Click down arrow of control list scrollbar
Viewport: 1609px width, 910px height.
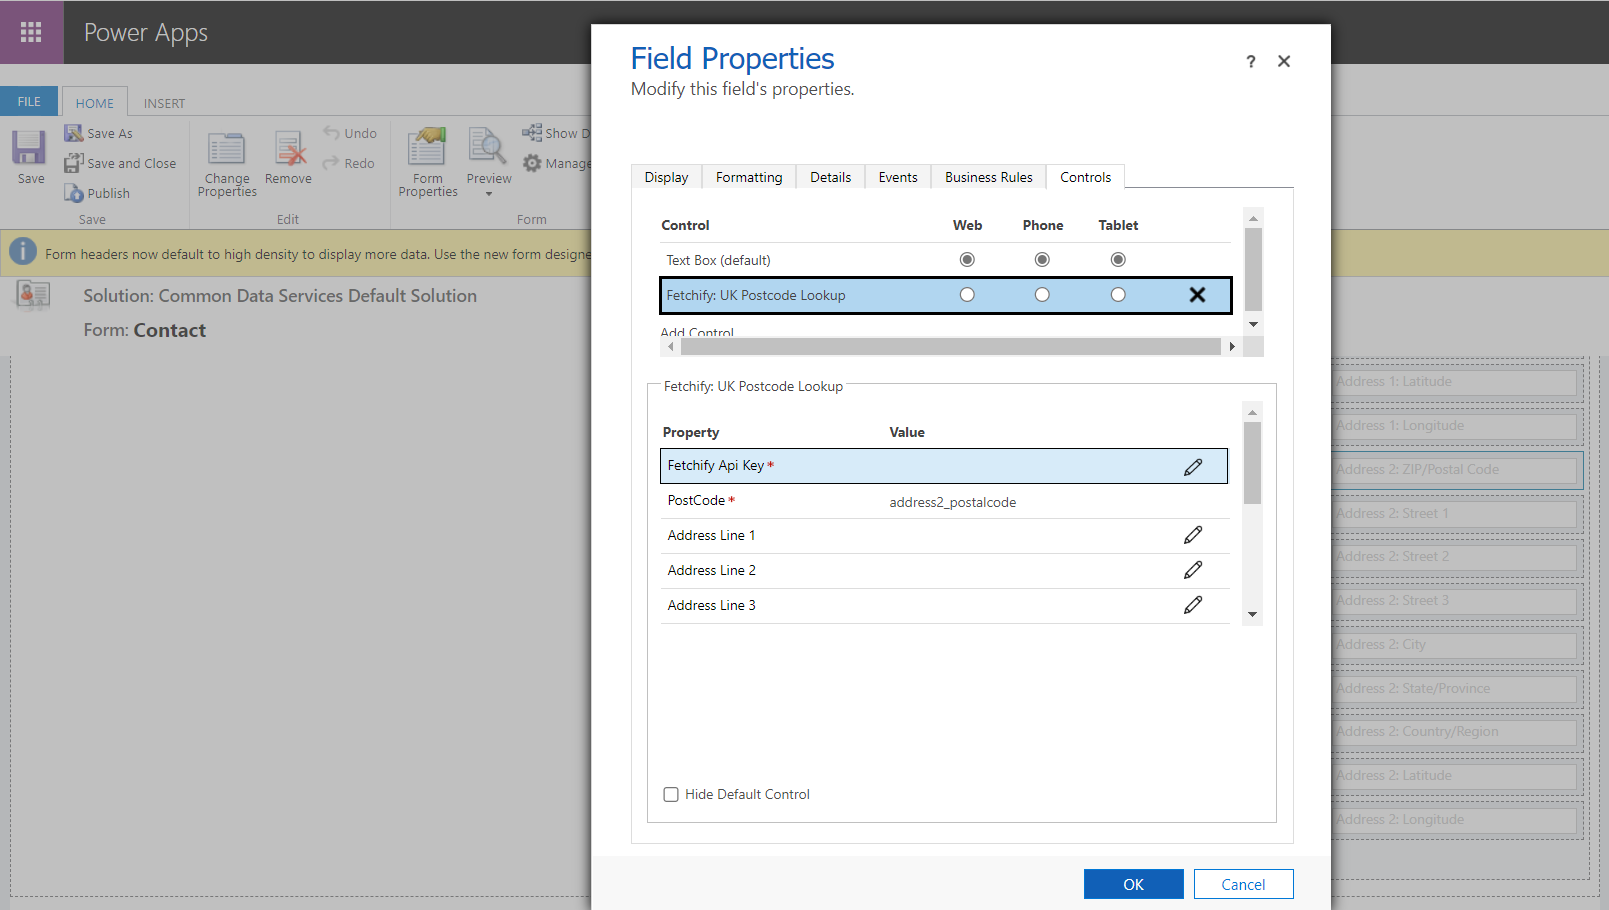(1253, 325)
